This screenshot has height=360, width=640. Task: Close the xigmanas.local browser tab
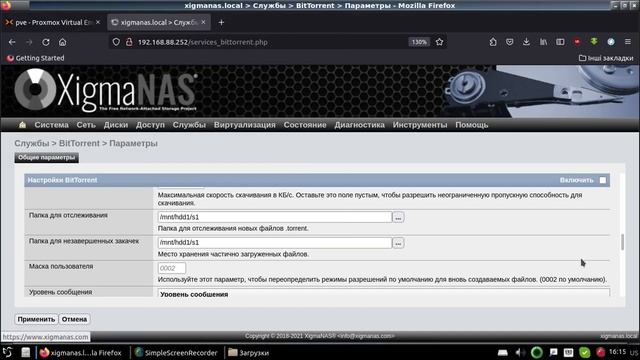pyautogui.click(x=203, y=22)
